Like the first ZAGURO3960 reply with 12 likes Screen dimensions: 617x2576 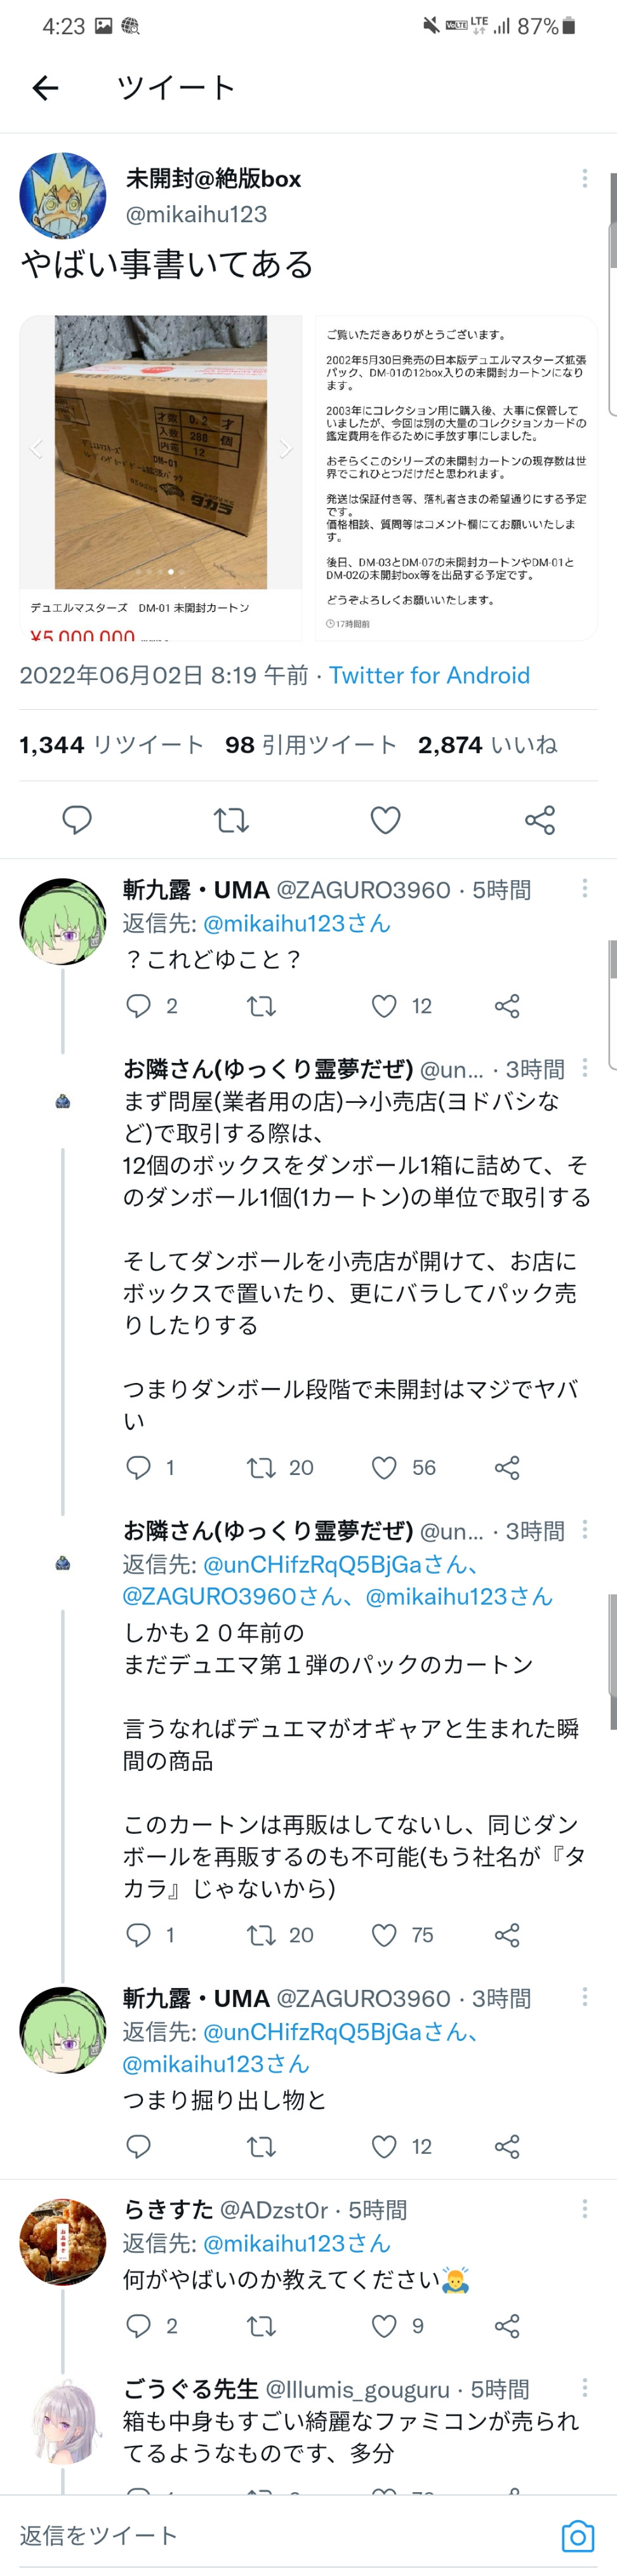pyautogui.click(x=384, y=1006)
